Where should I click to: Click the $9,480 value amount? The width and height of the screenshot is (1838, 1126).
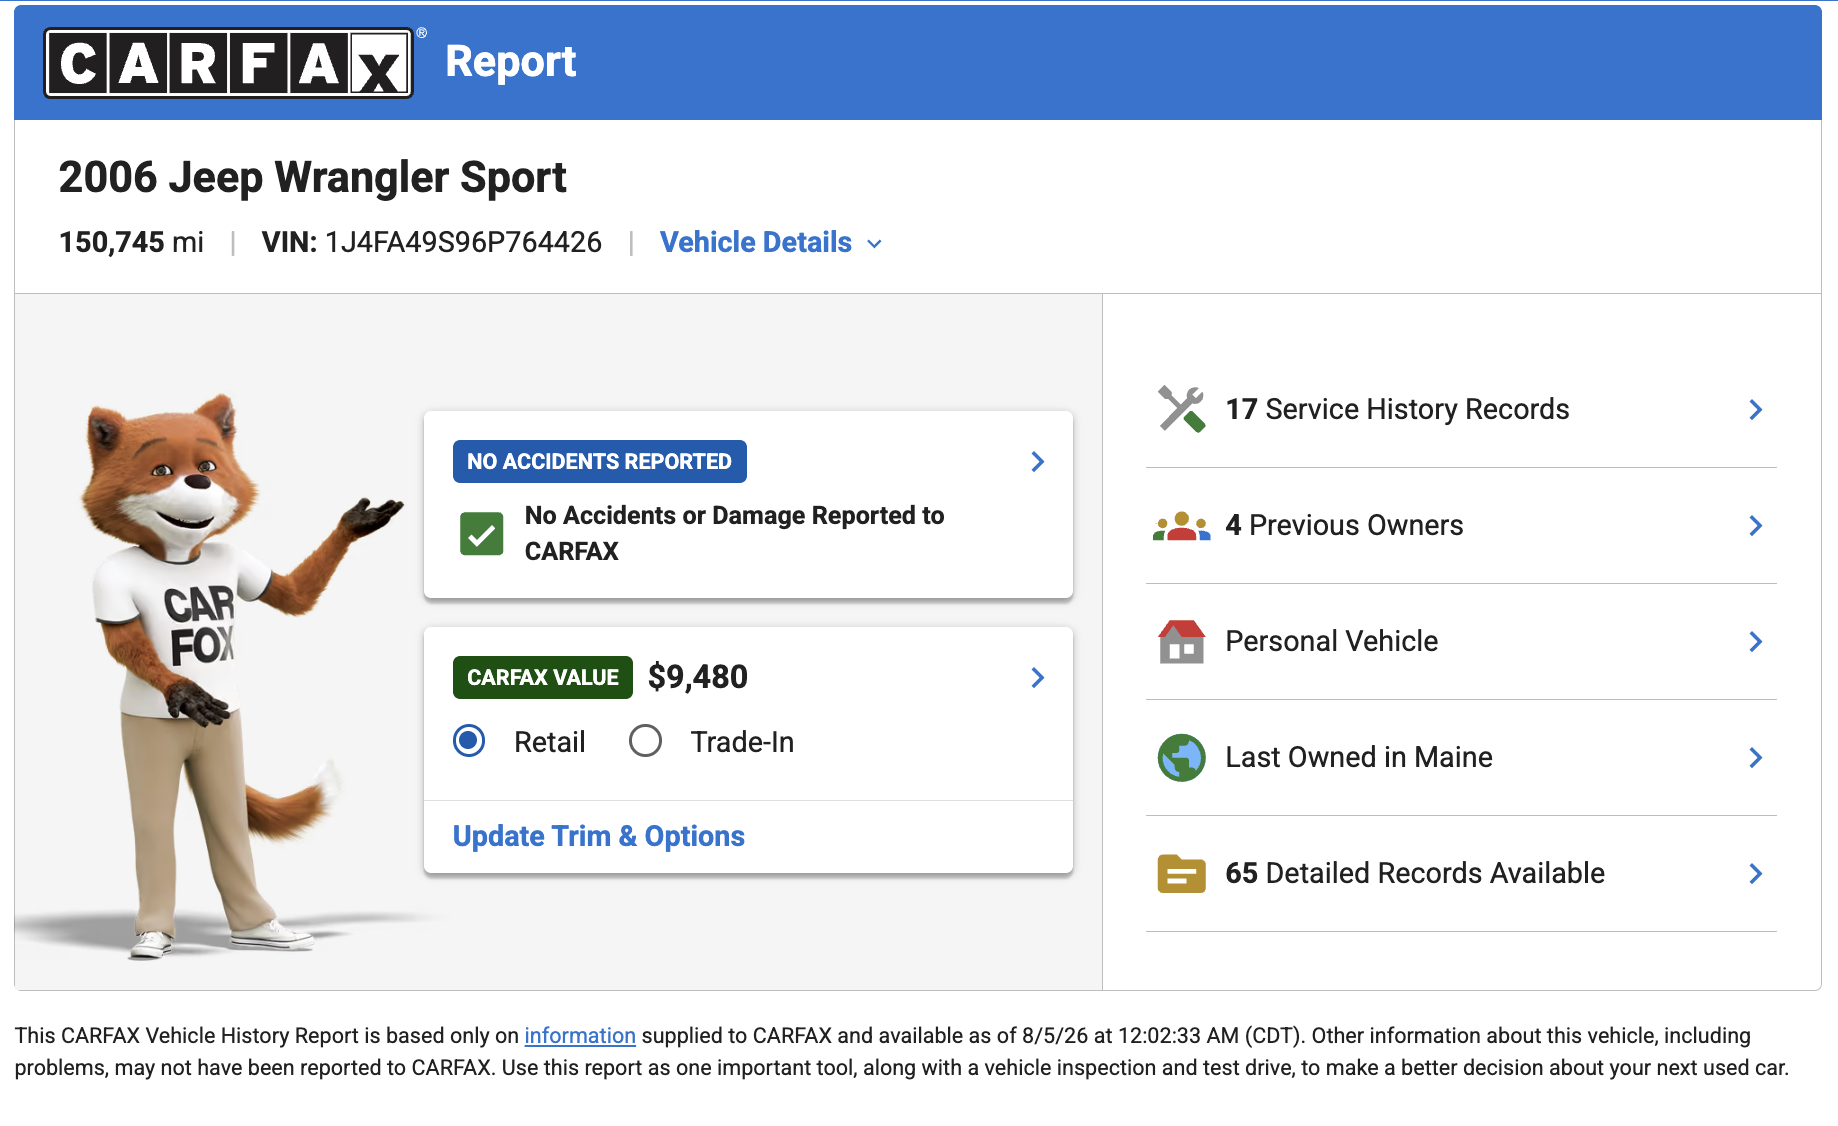(697, 677)
